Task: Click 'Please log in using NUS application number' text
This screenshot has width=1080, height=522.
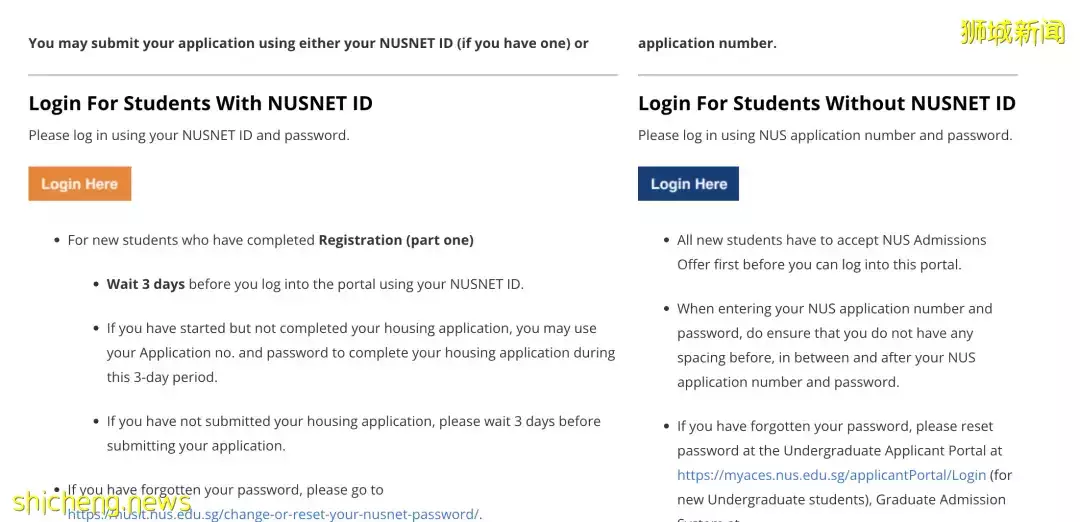Action: pyautogui.click(x=825, y=135)
